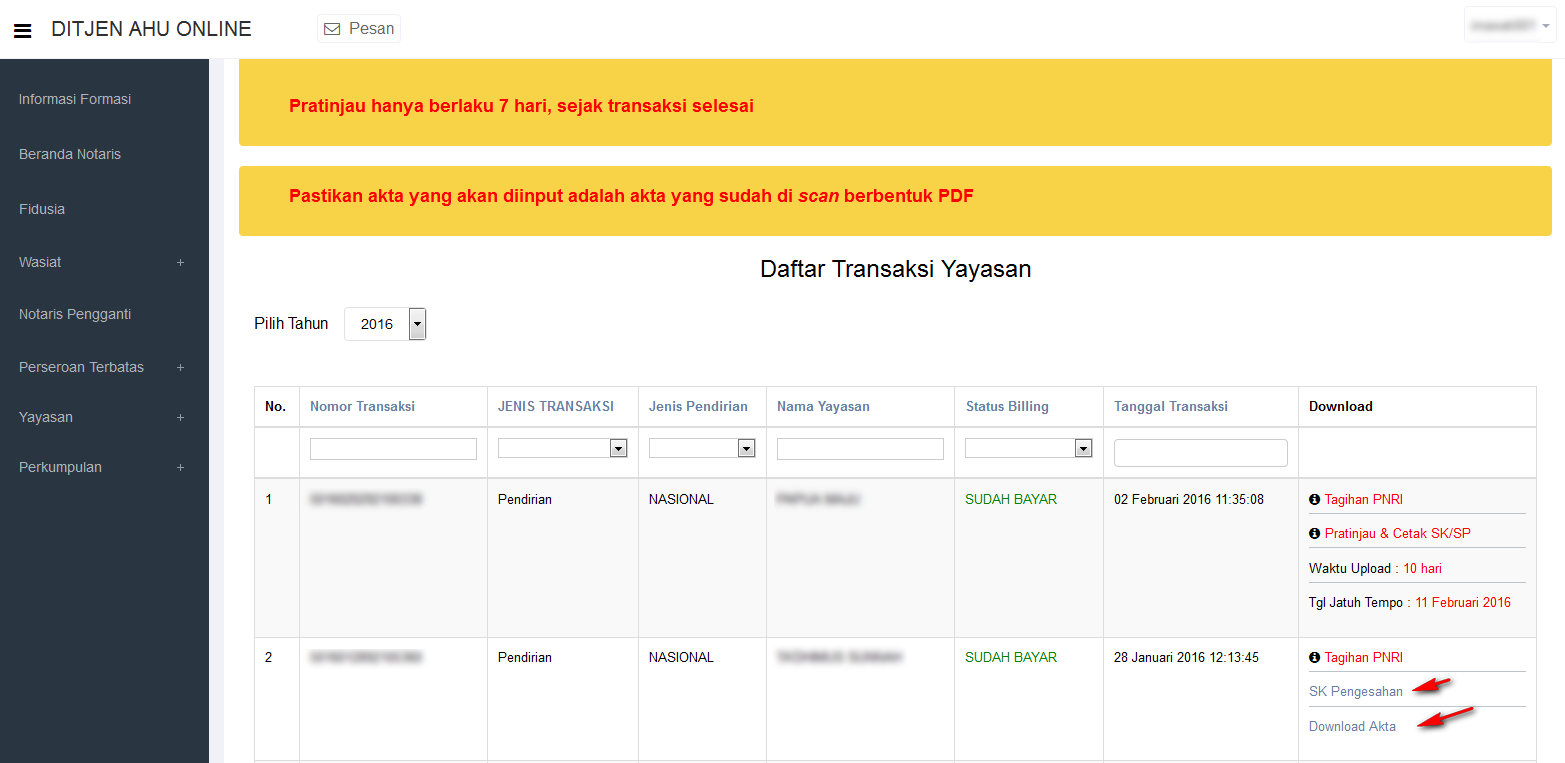Expand the Wasiat sidebar menu

tap(180, 262)
